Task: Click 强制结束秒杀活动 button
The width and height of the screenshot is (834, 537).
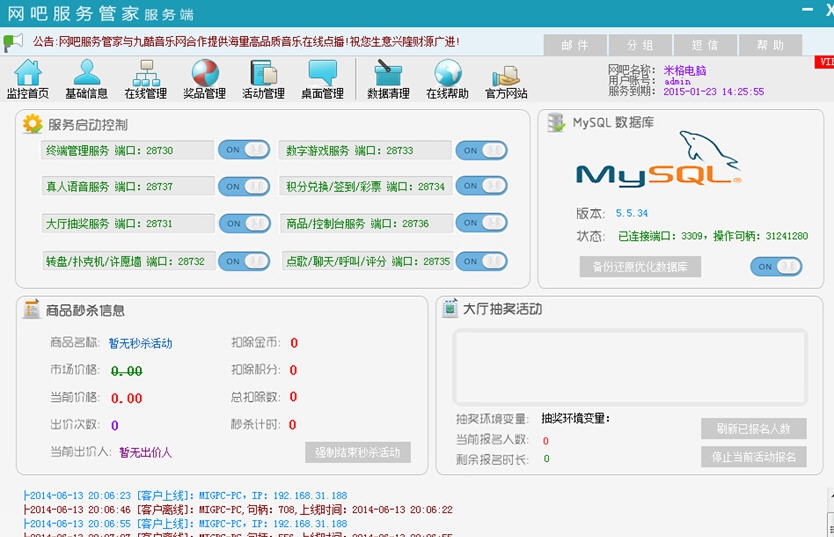Action: (358, 452)
